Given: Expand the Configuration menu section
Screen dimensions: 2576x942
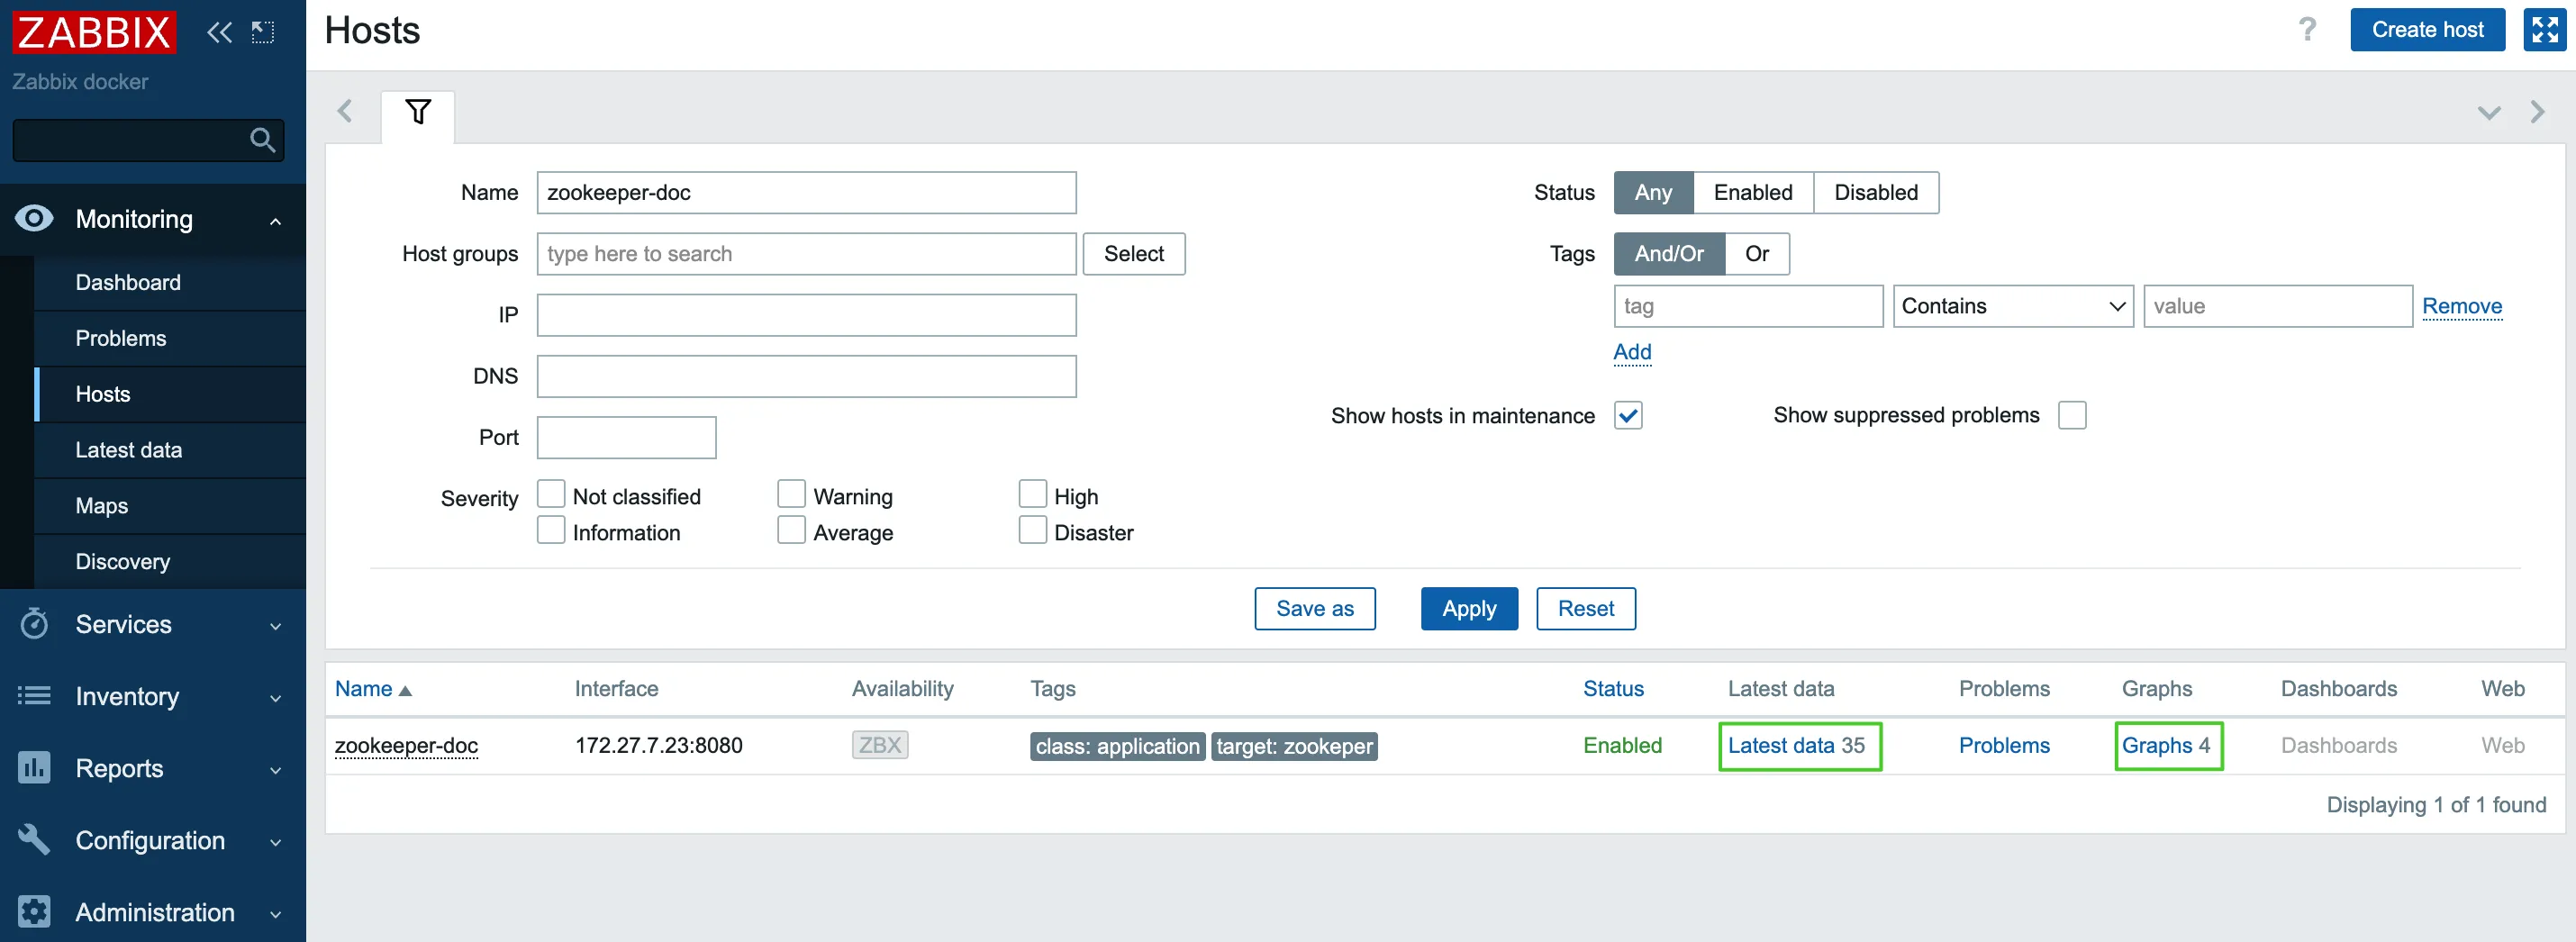Looking at the screenshot, I should (x=150, y=840).
